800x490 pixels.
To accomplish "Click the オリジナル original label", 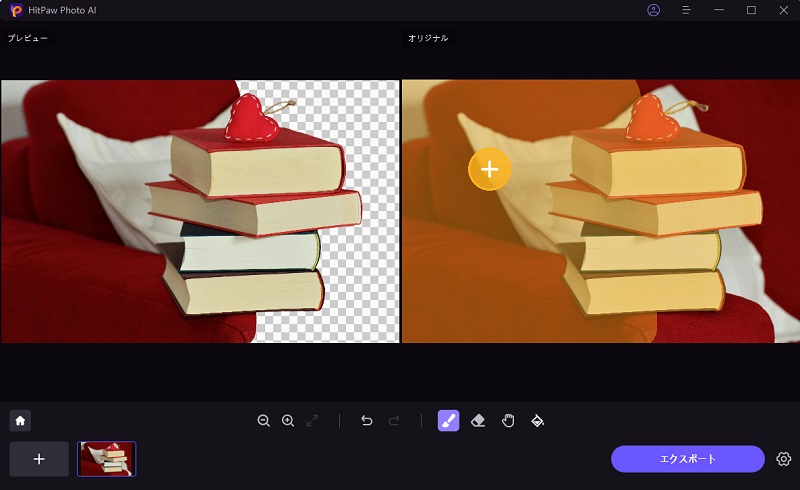I will click(428, 38).
